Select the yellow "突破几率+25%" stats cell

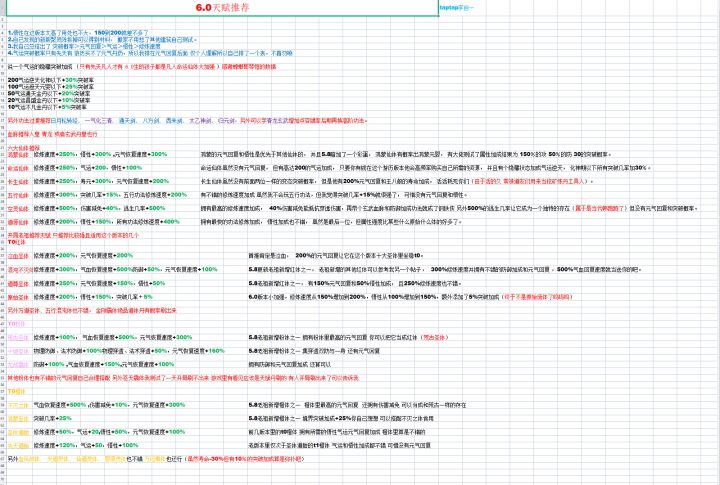52,418
